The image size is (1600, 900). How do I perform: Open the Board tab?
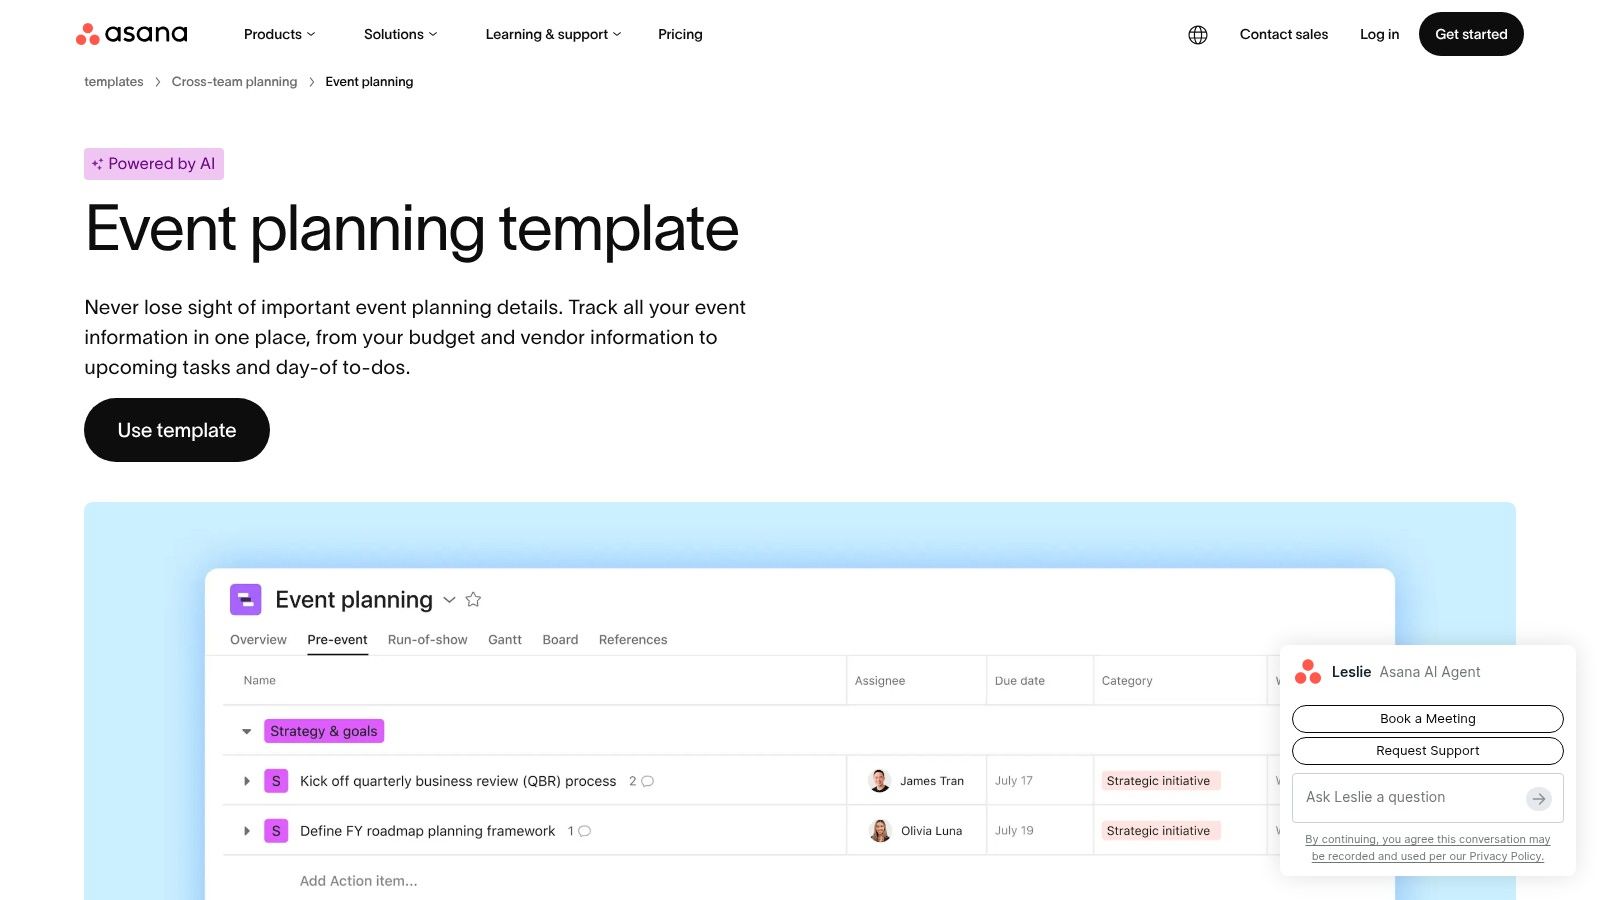tap(560, 640)
